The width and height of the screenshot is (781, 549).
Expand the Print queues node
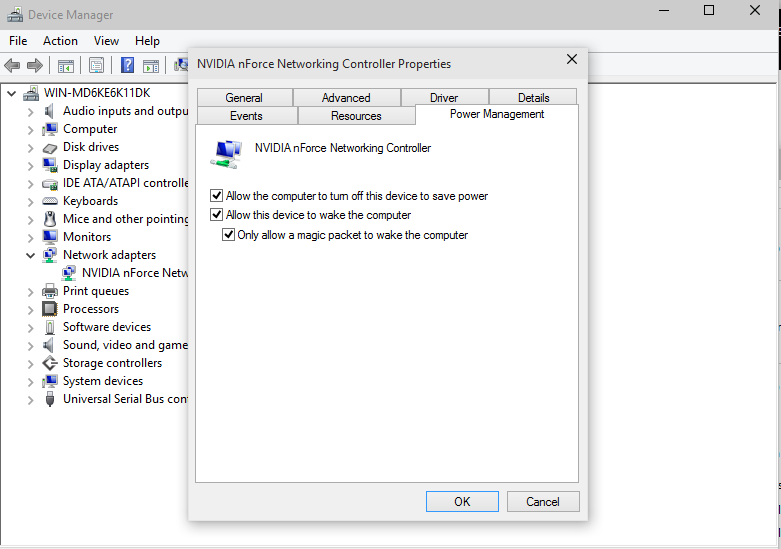[31, 292]
